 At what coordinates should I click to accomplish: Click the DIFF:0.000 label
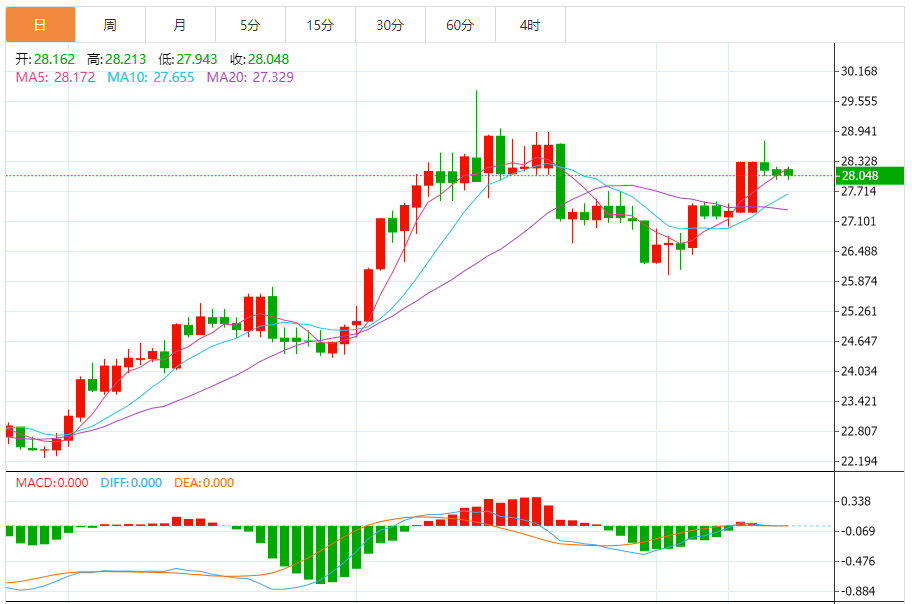click(131, 483)
